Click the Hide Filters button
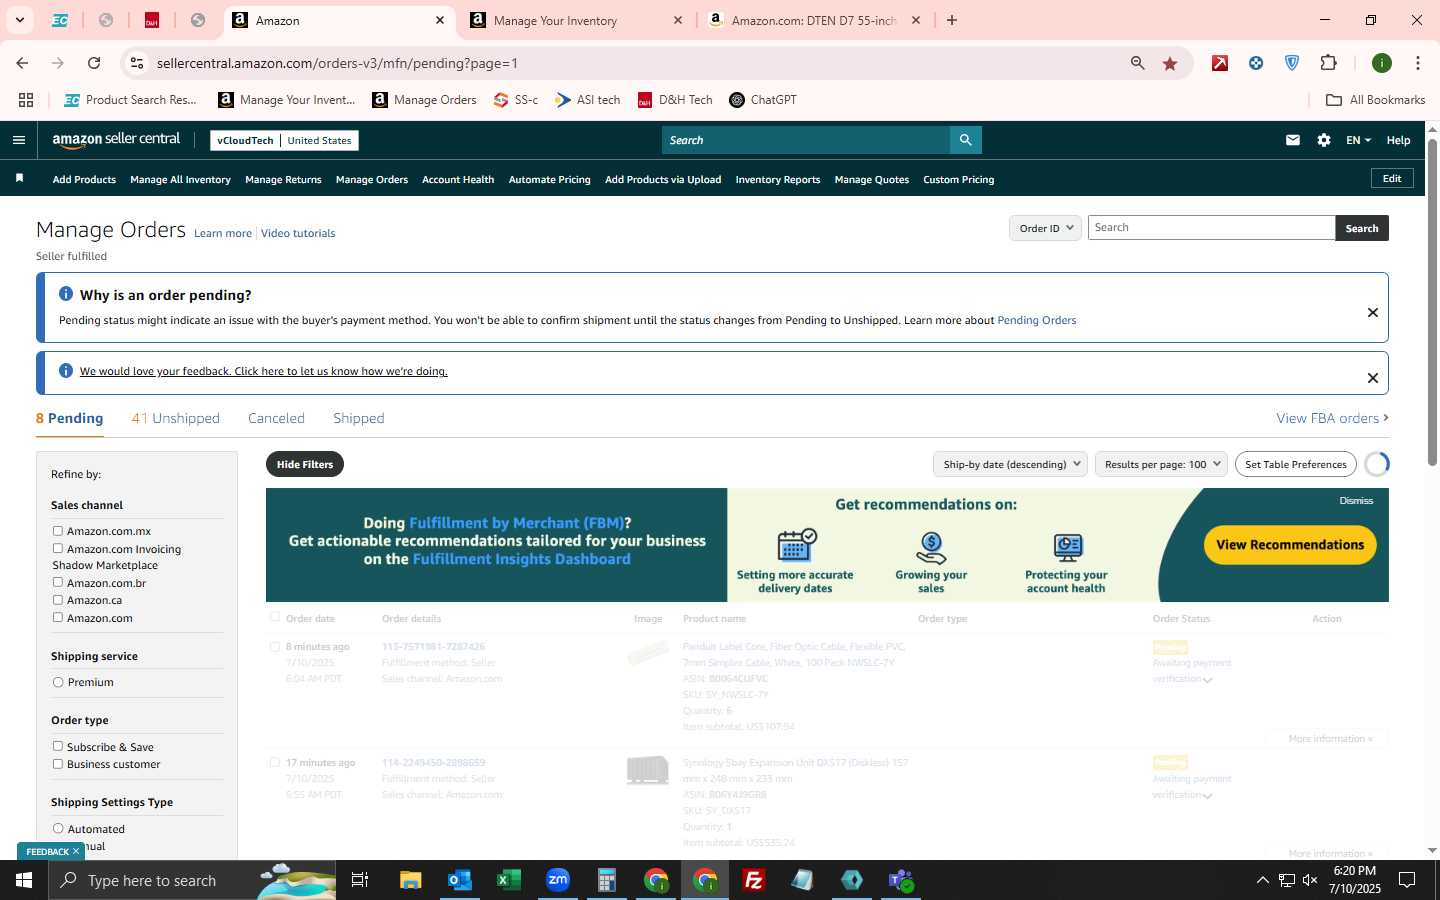 (x=305, y=464)
